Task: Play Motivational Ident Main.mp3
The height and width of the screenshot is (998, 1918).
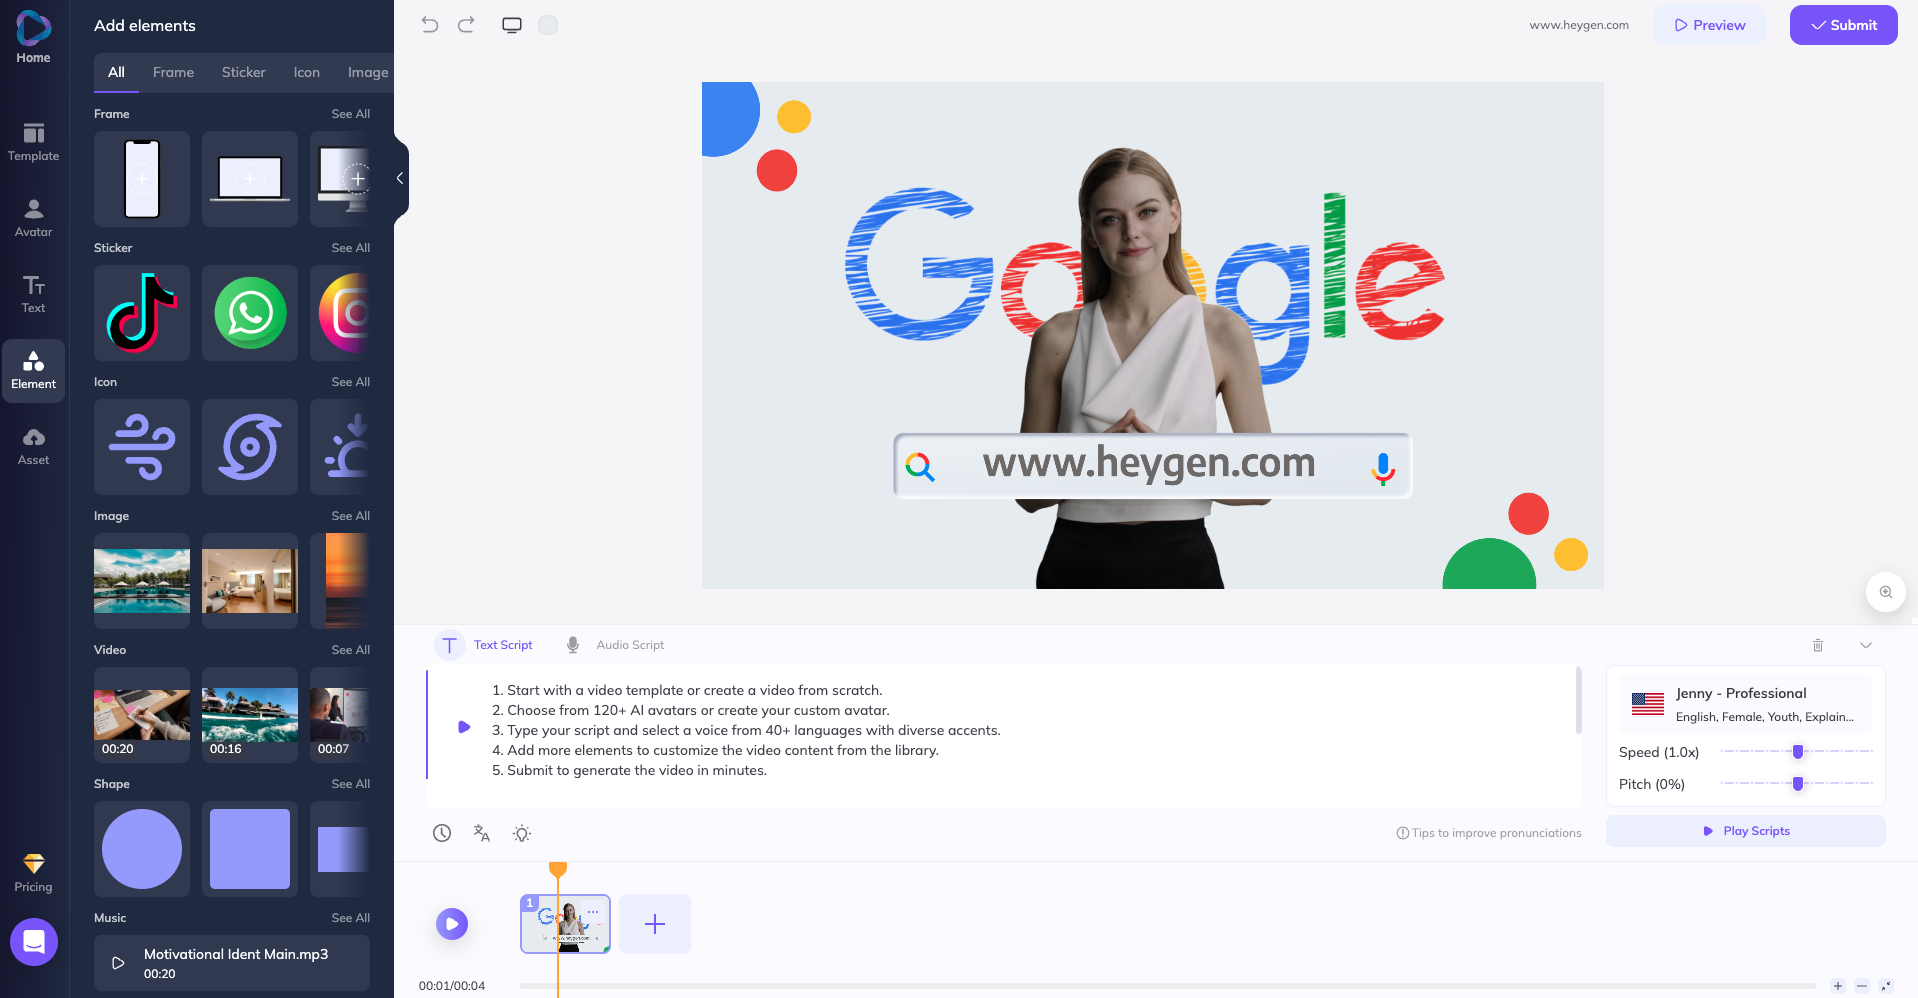Action: pyautogui.click(x=118, y=963)
